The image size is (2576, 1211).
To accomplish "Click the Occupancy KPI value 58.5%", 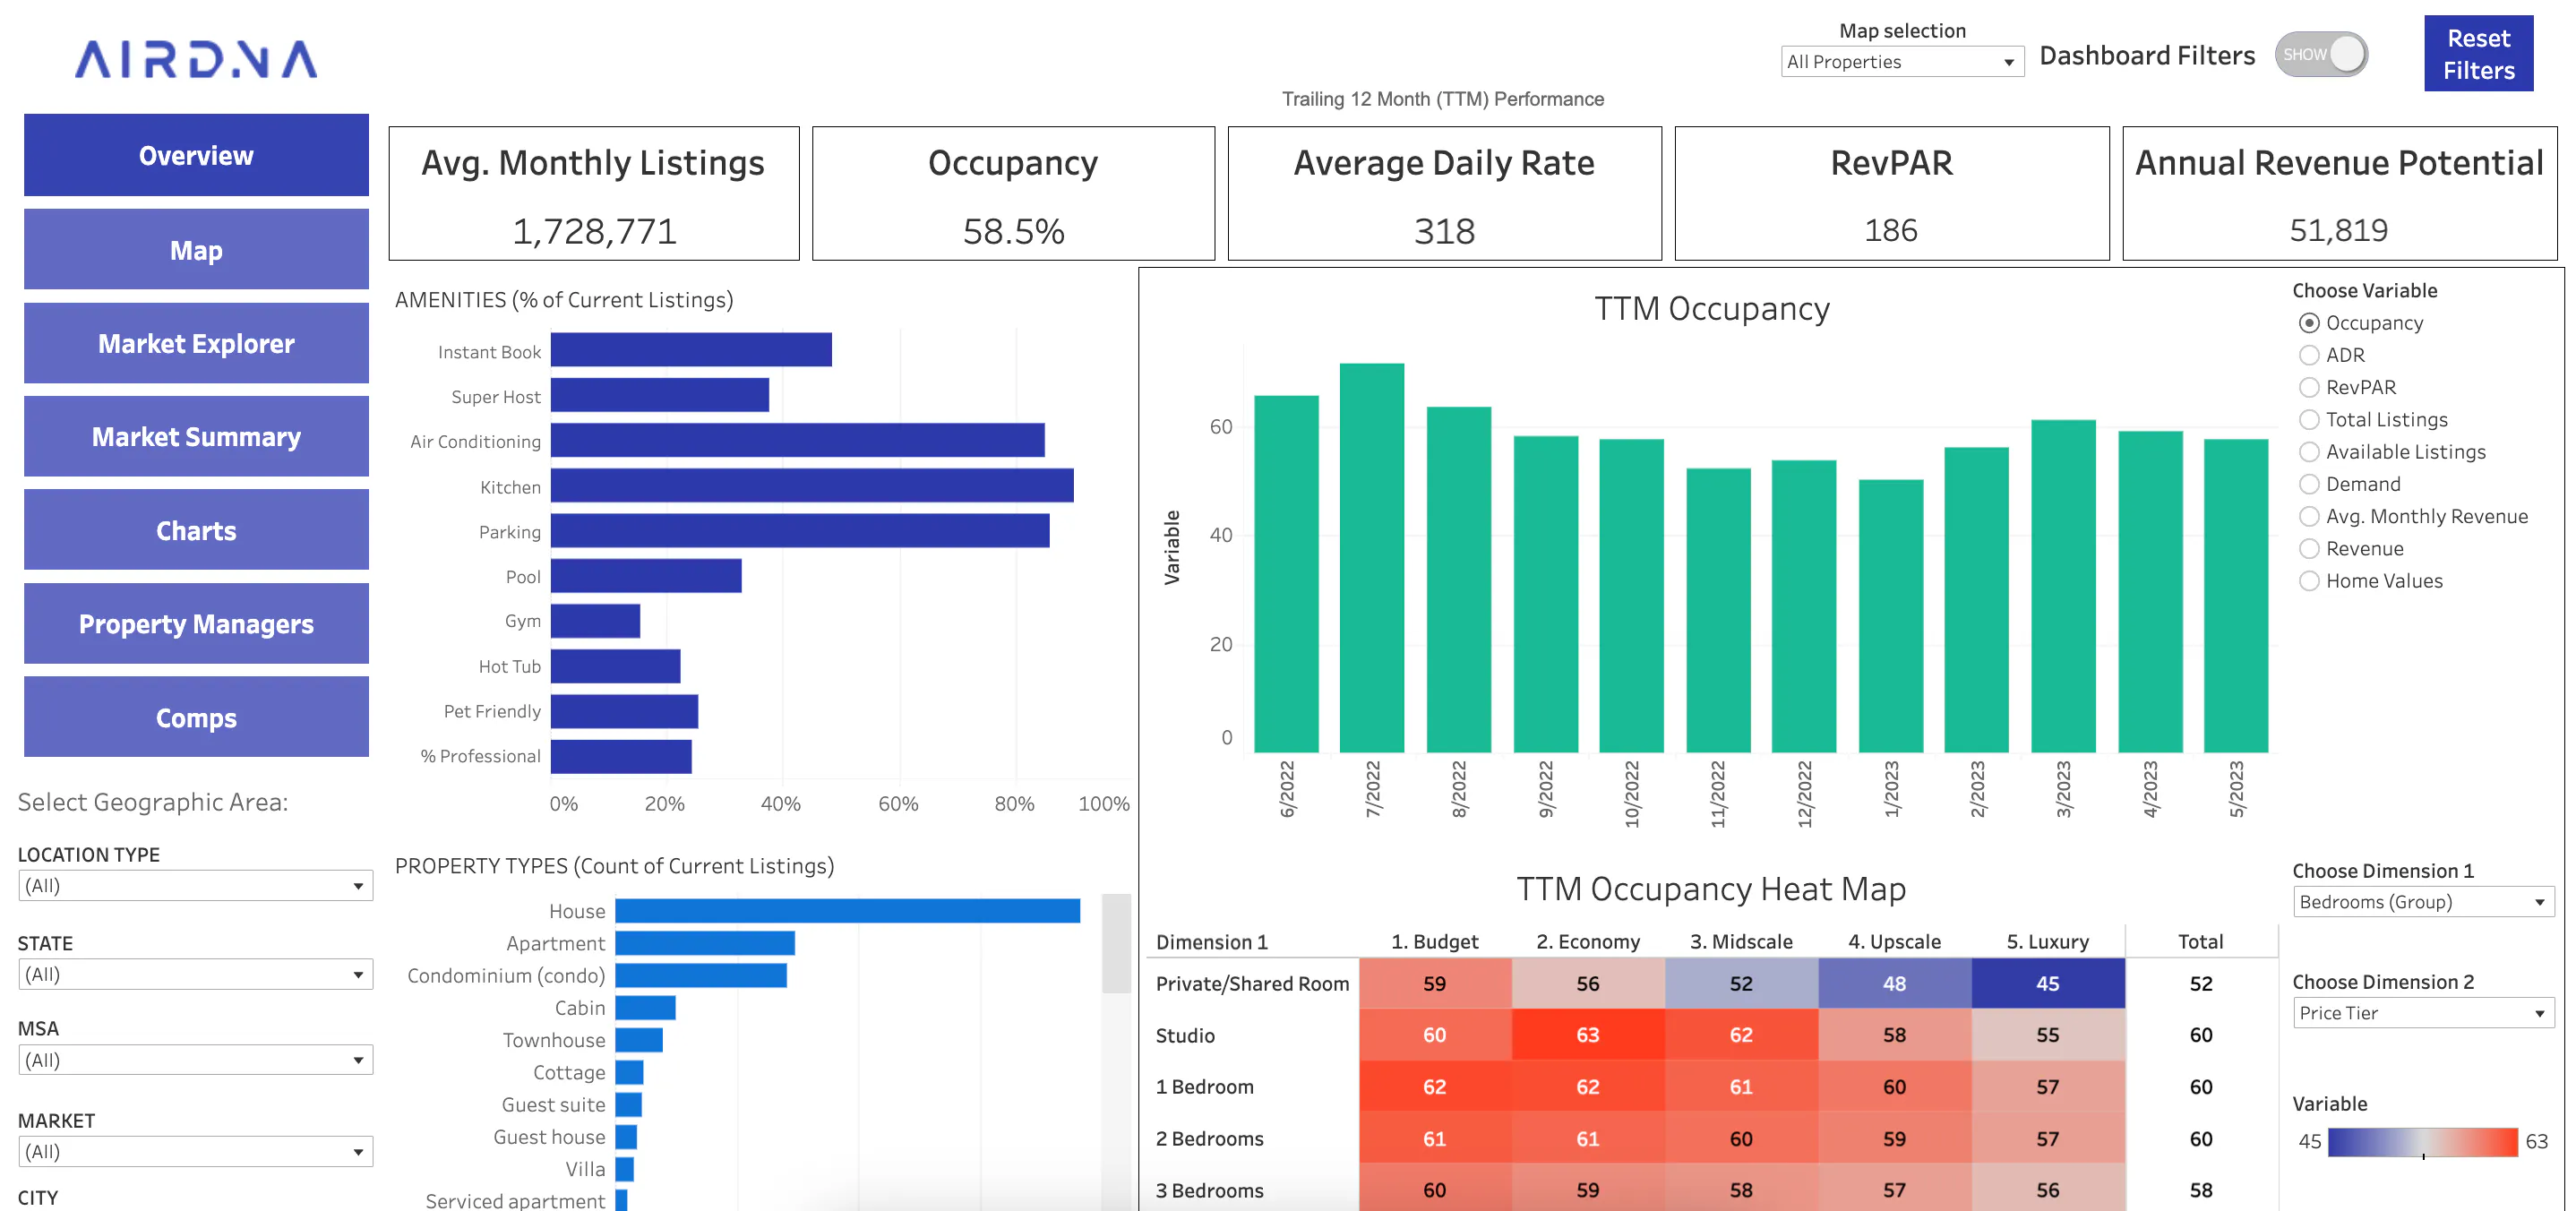I will [1013, 231].
